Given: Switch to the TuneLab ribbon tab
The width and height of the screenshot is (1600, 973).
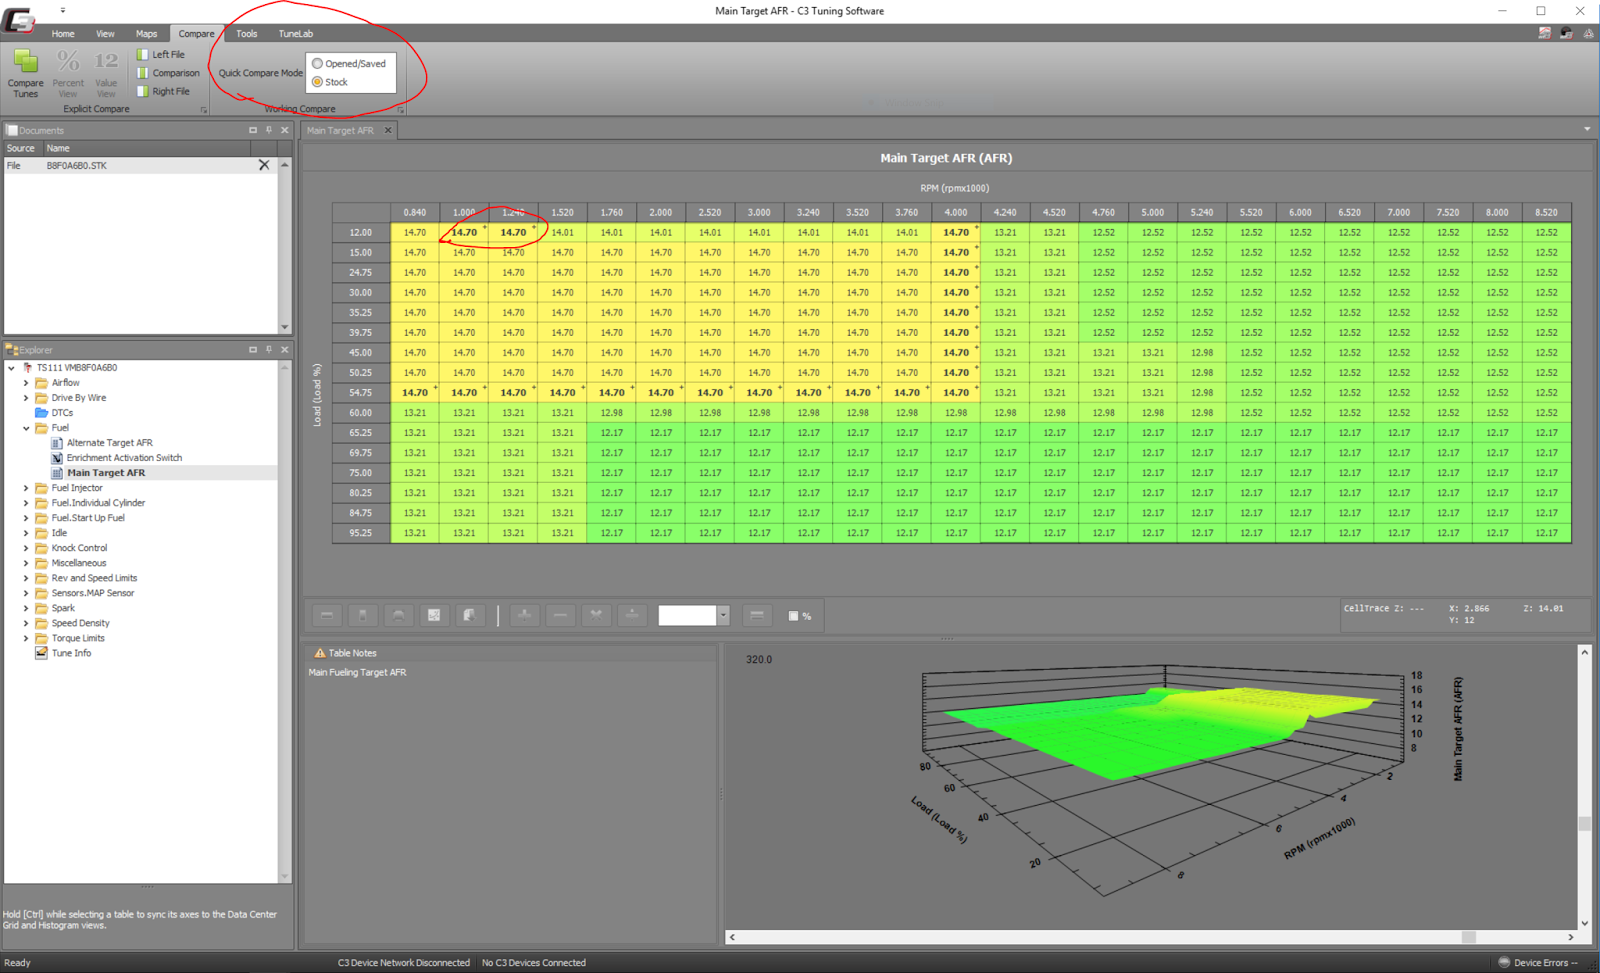Looking at the screenshot, I should (295, 33).
